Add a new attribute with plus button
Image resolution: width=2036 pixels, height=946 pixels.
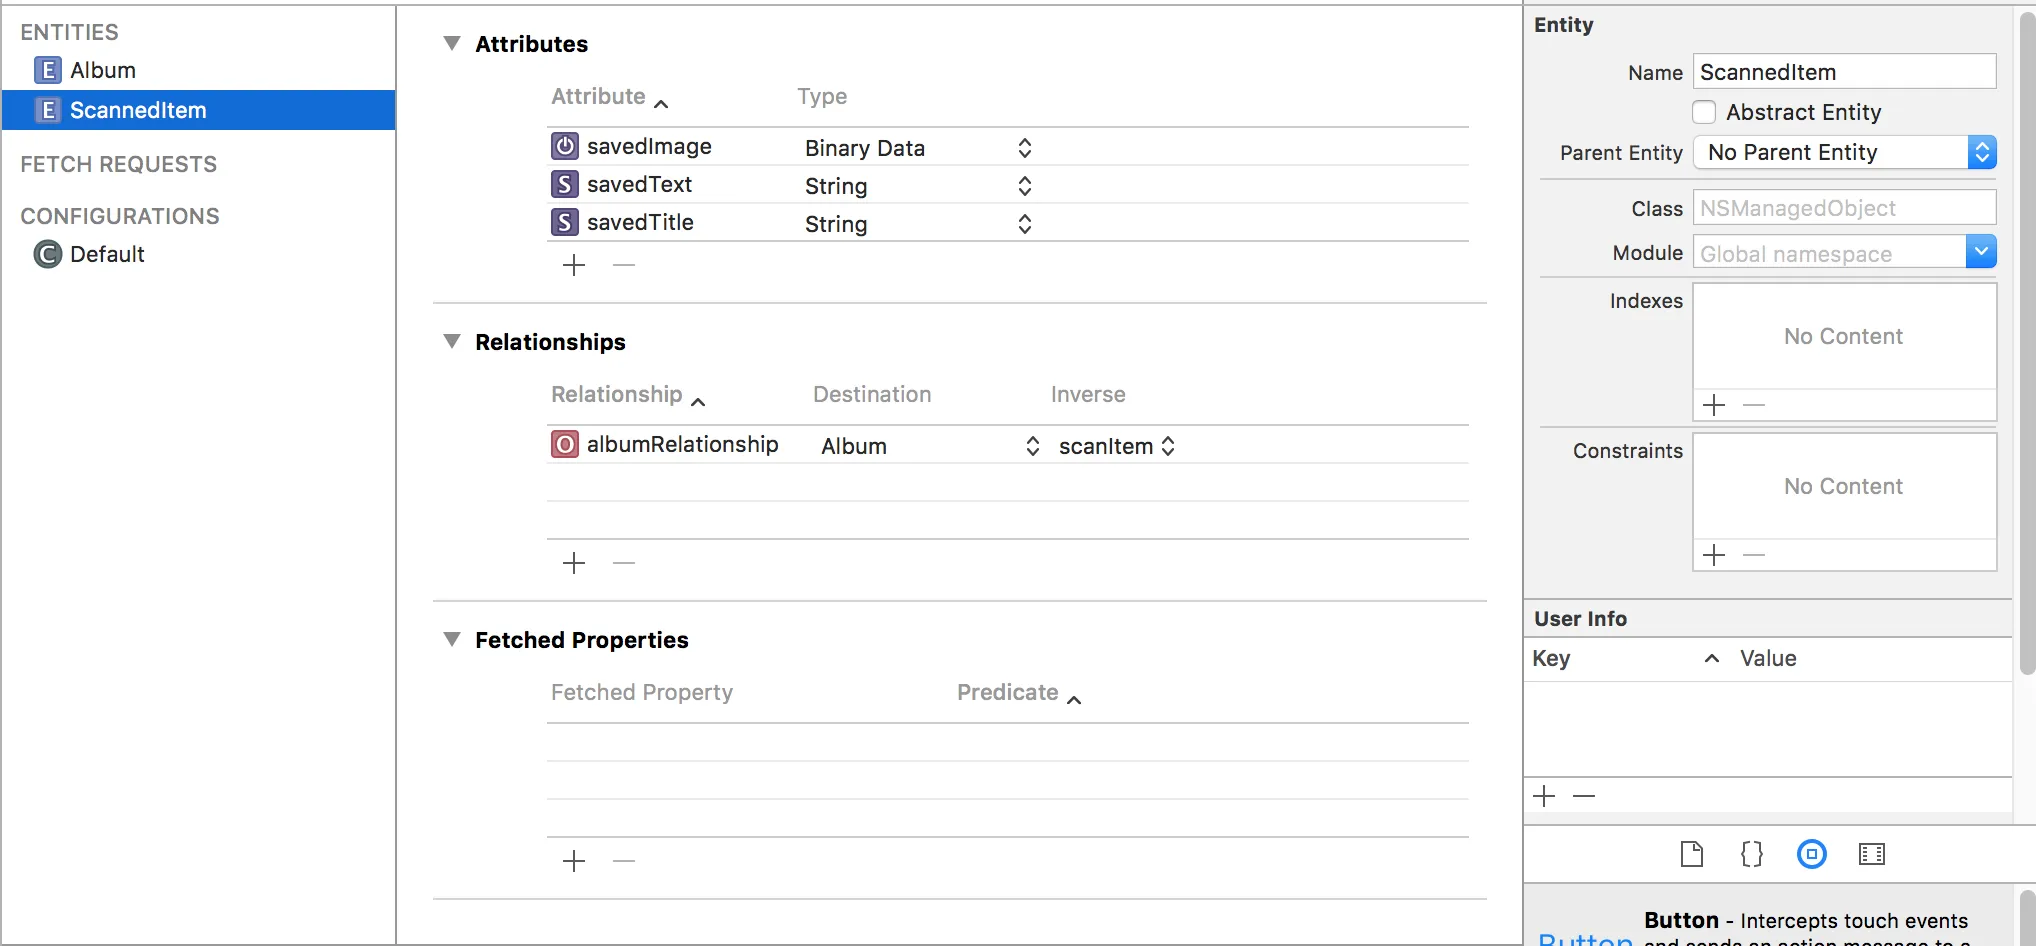pyautogui.click(x=574, y=265)
